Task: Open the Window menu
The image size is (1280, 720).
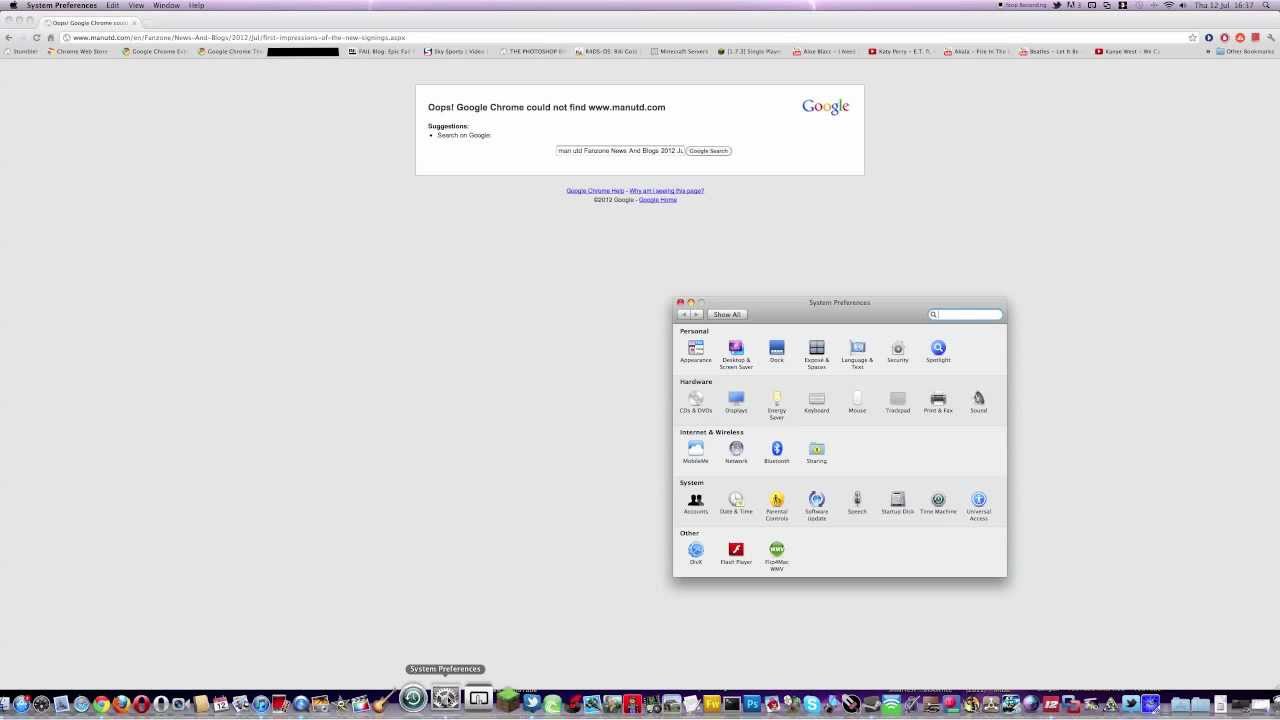Action: tap(166, 5)
